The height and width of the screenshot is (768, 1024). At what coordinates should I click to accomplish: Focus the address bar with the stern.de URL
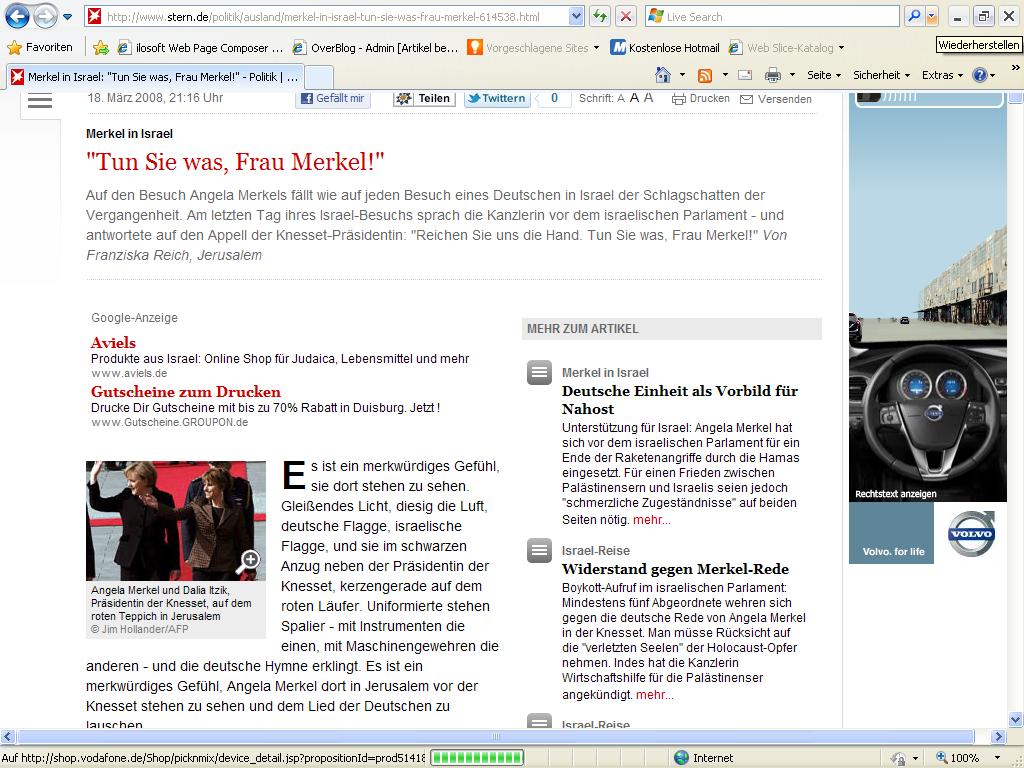(326, 16)
